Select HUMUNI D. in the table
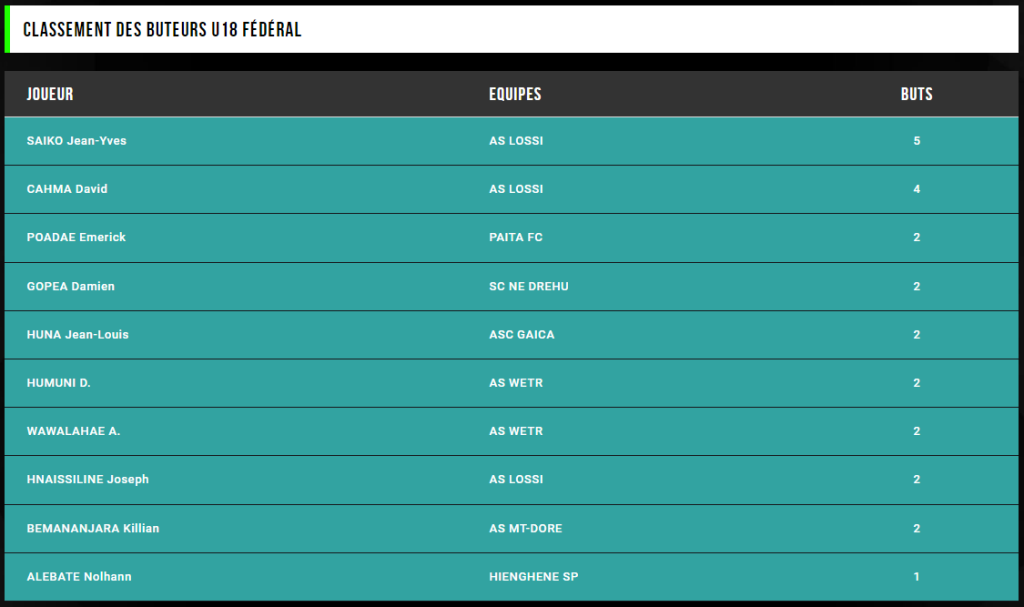The height and width of the screenshot is (607, 1024). tap(59, 383)
